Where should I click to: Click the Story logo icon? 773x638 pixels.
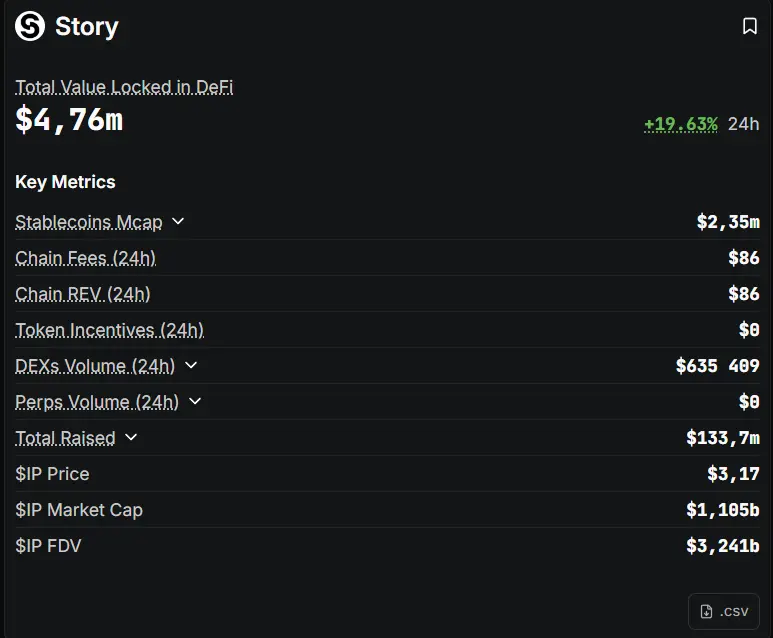30,26
